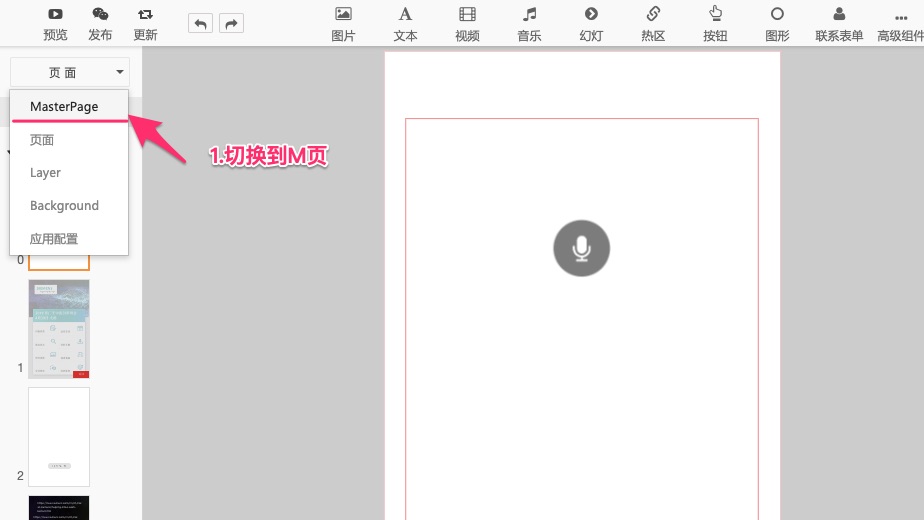Click the 更新 update icon

click(145, 15)
